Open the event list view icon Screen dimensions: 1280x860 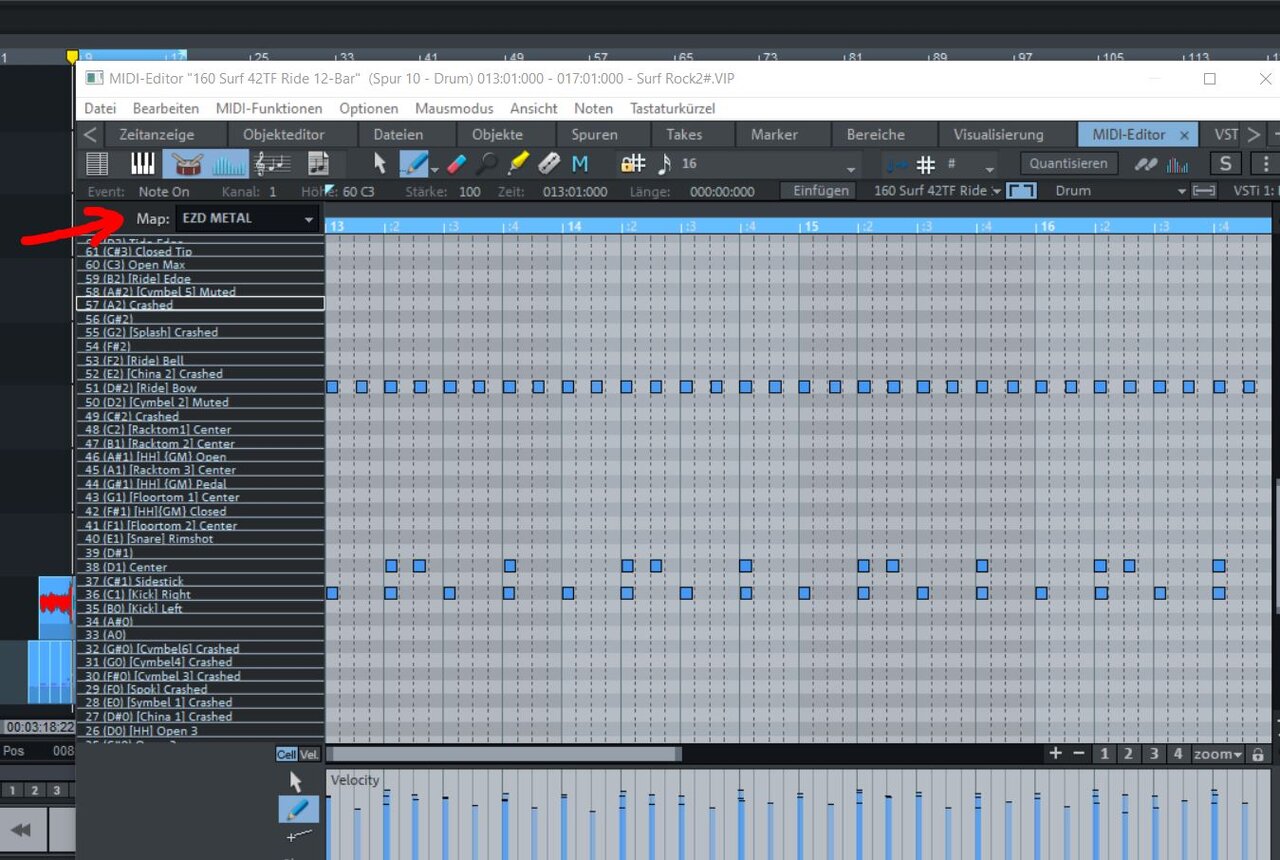pos(97,164)
